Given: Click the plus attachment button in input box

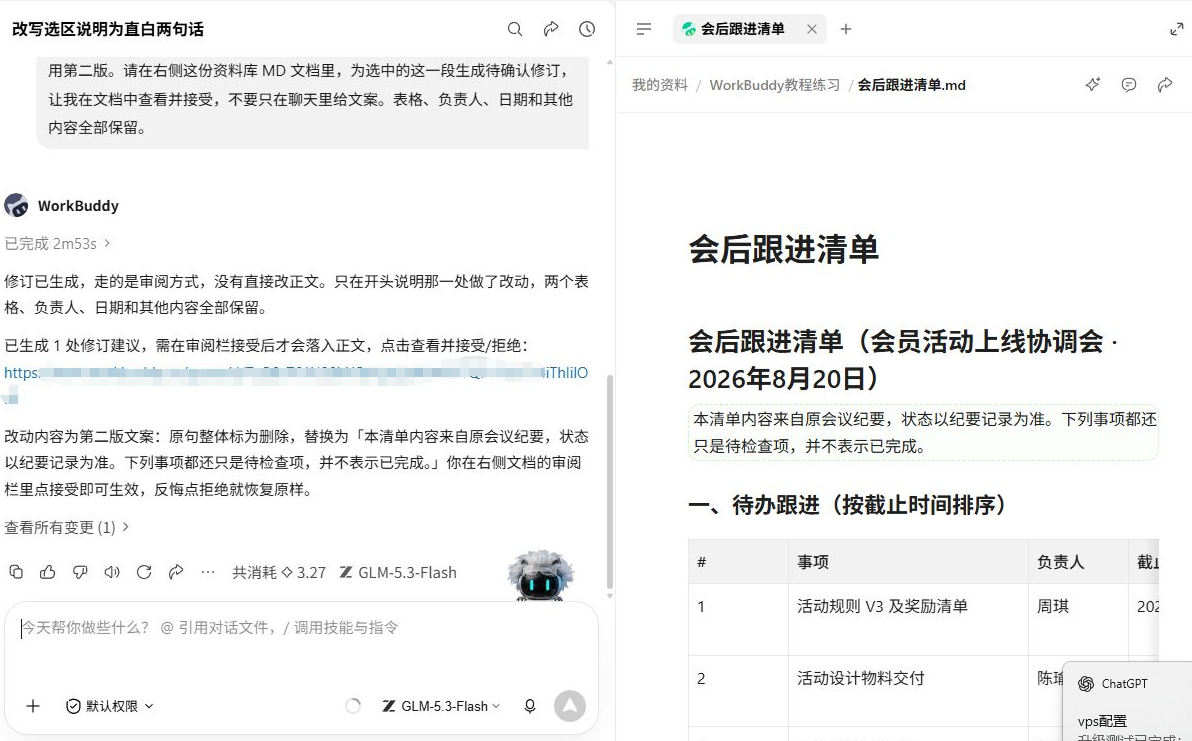Looking at the screenshot, I should (33, 706).
